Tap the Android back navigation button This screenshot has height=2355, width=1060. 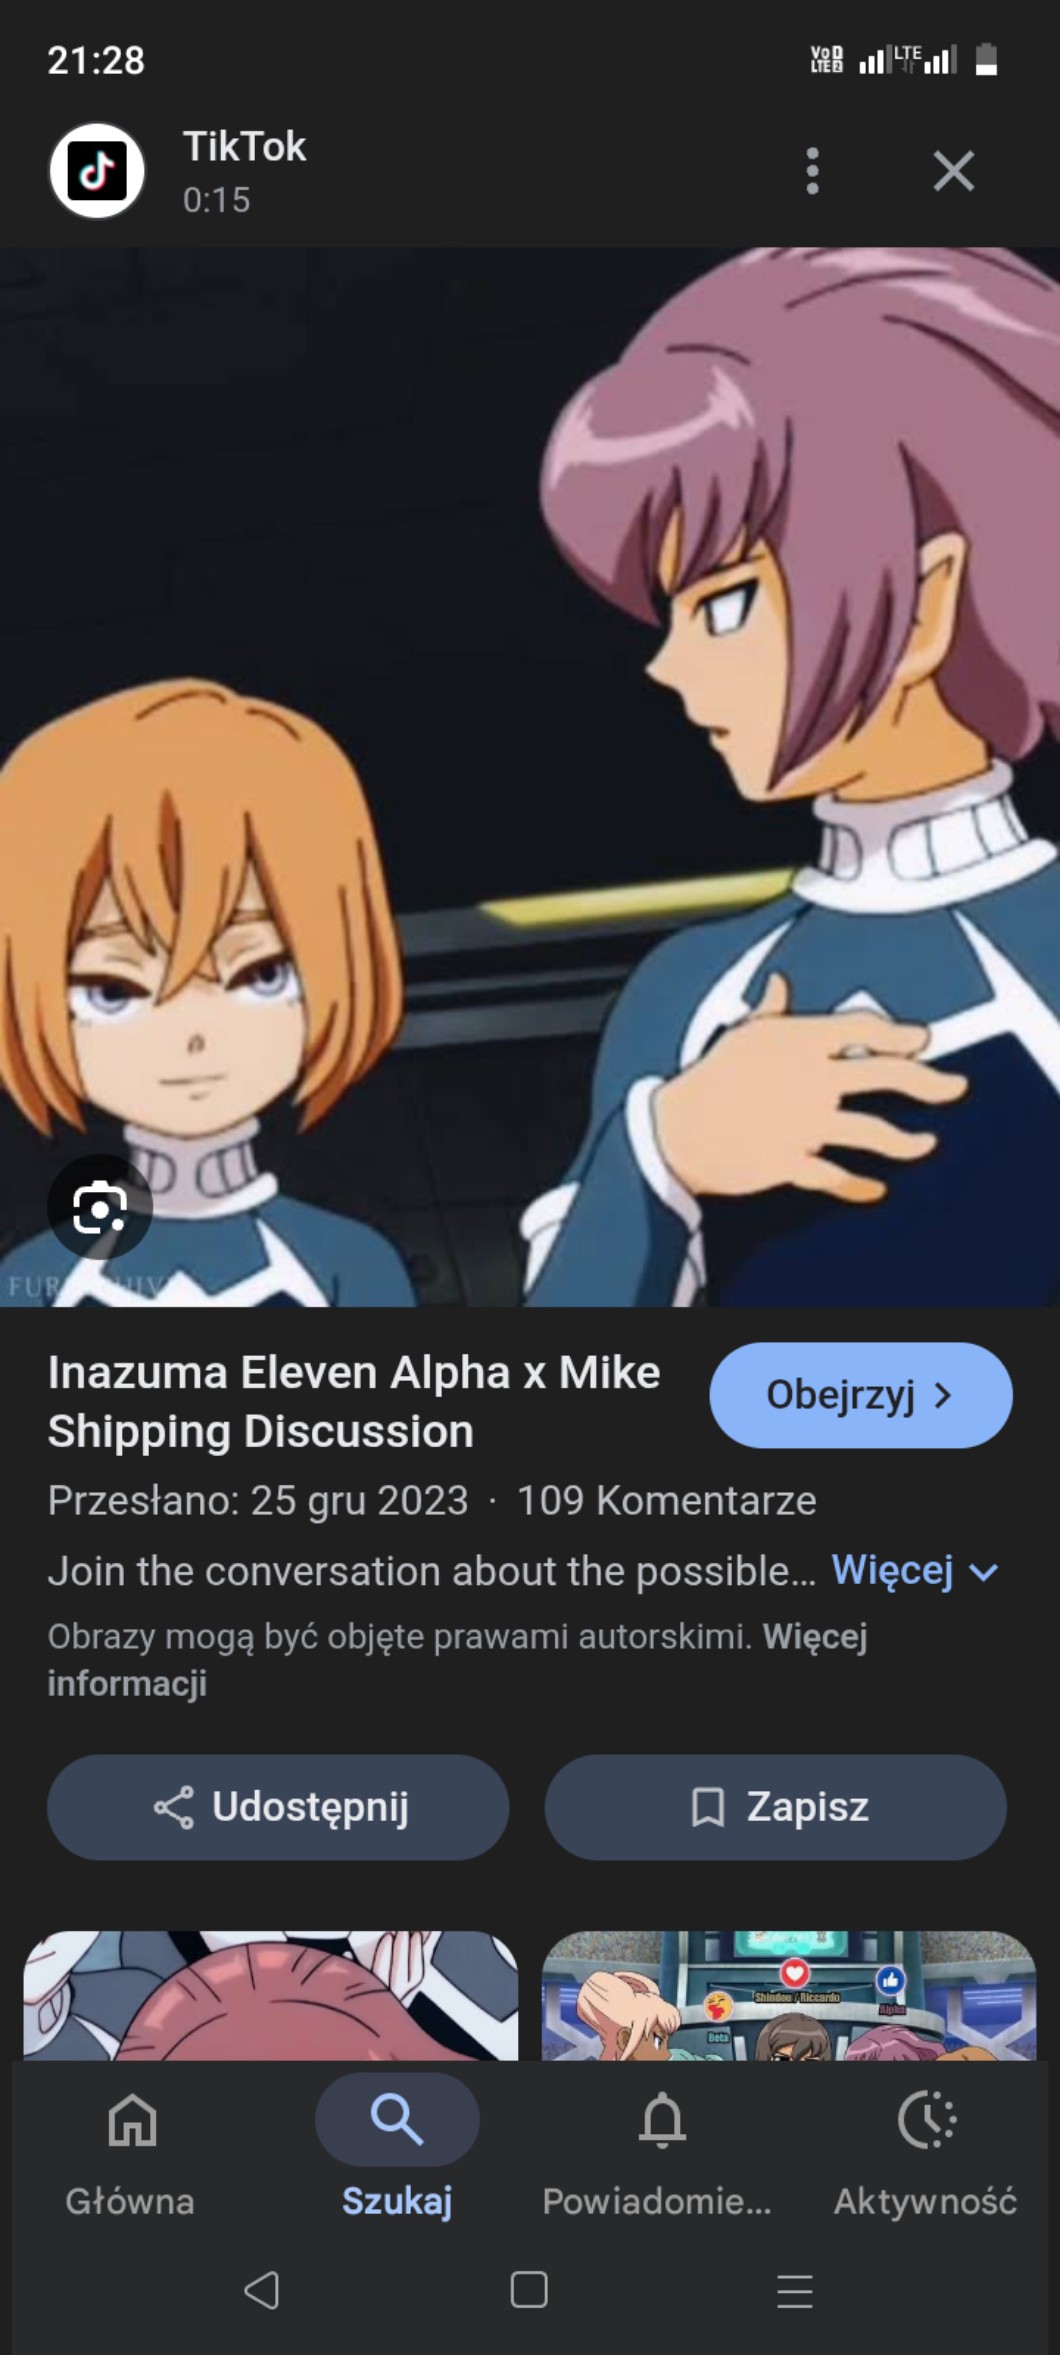coord(262,2290)
